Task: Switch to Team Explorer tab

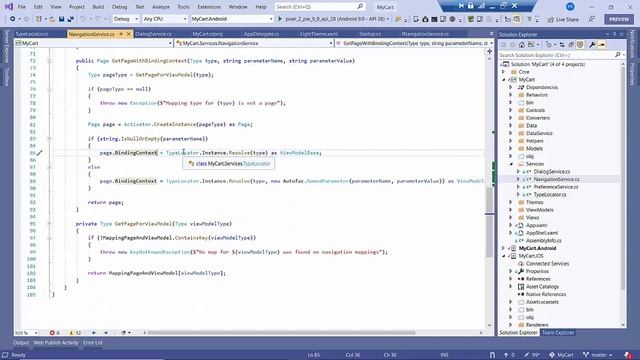Action: click(558, 333)
